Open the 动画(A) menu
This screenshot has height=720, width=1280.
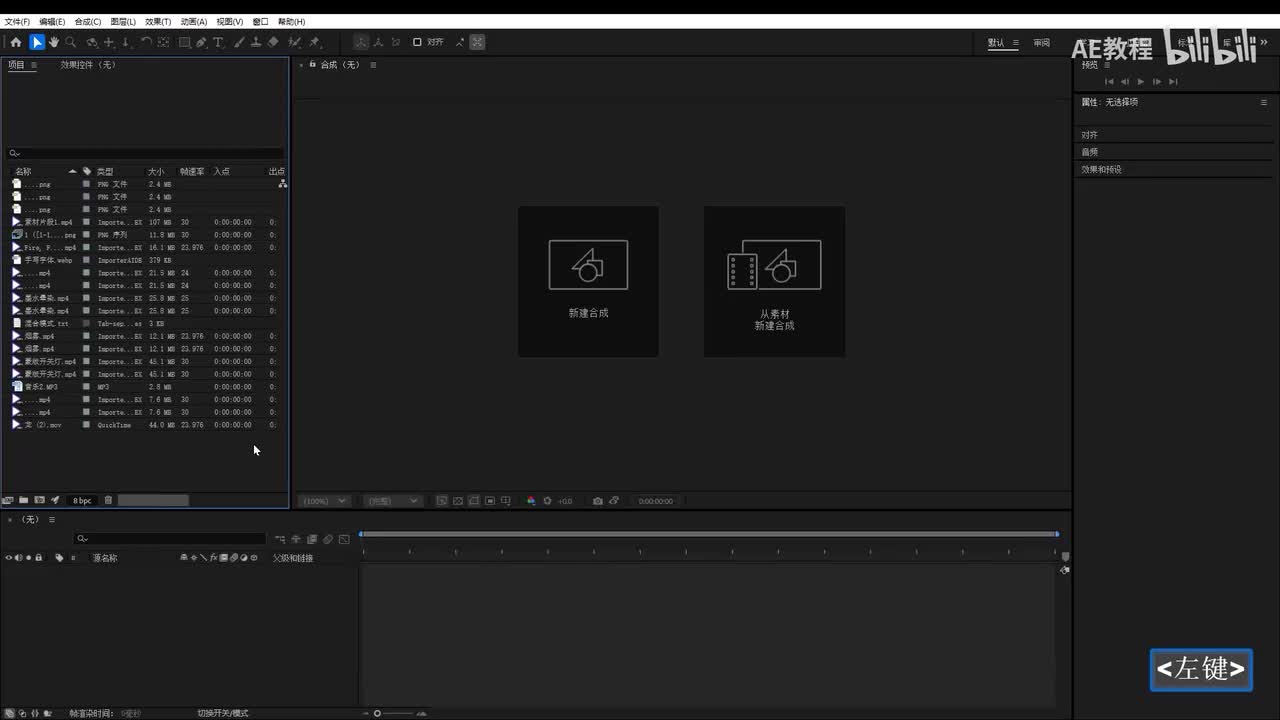click(x=194, y=21)
